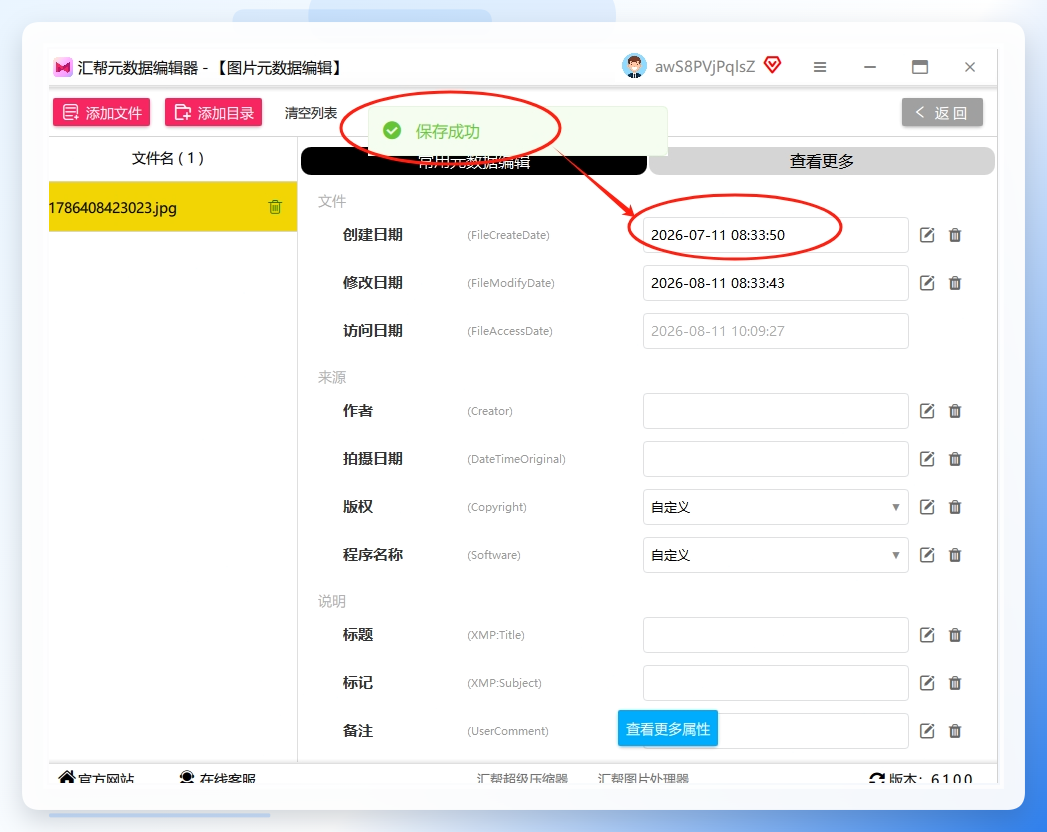Viewport: 1047px width, 832px height.
Task: Open the hamburger menu in title bar
Action: (820, 67)
